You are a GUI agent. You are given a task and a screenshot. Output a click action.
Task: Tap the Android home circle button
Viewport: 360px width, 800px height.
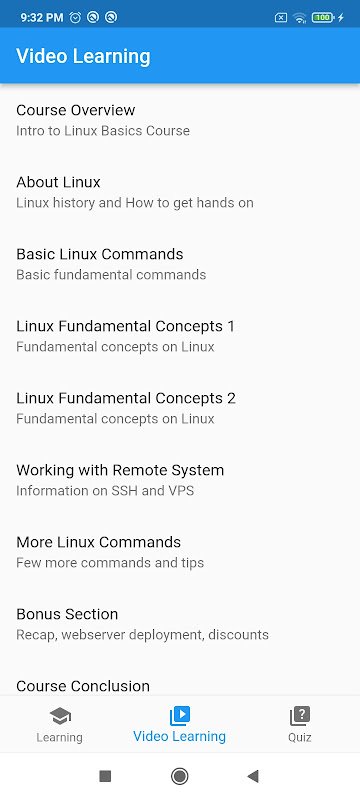click(179, 776)
